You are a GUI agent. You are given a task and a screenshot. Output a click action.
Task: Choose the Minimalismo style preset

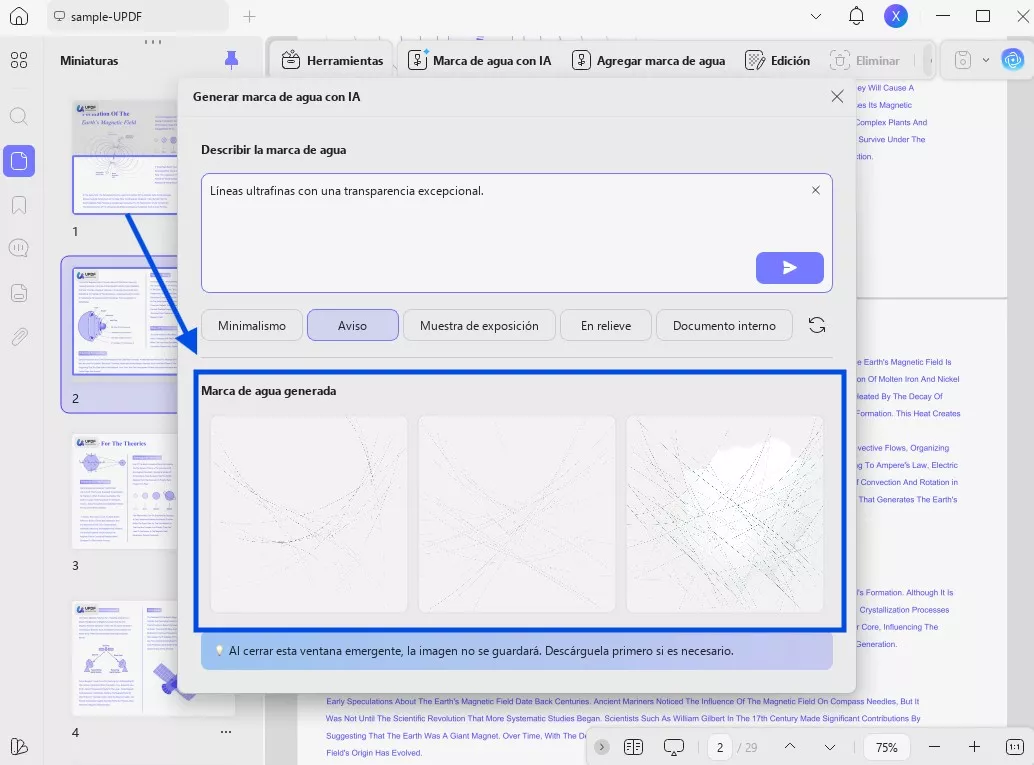(x=252, y=326)
